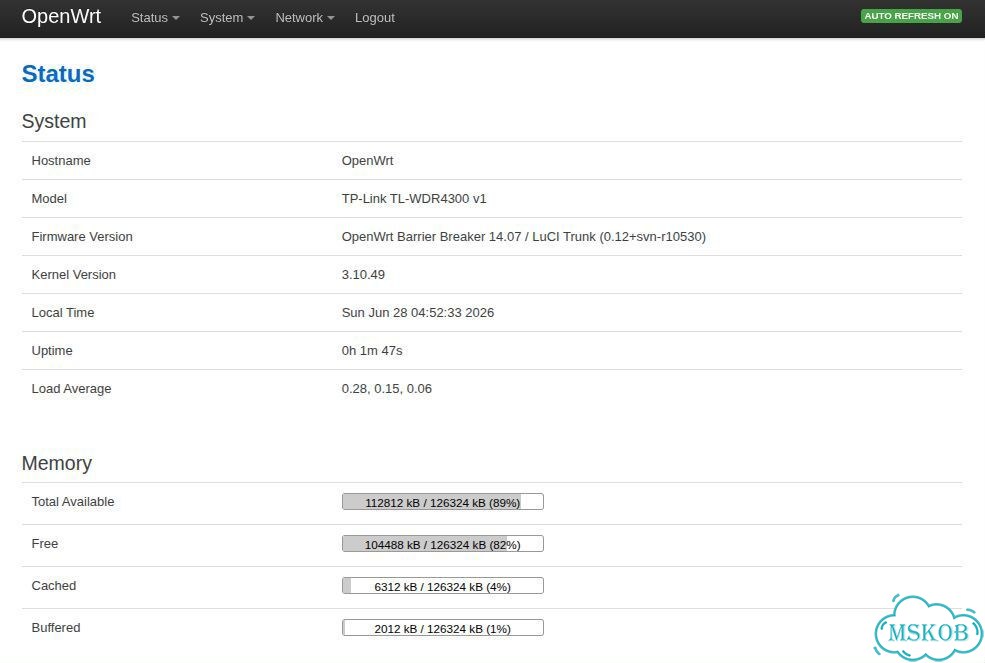Viewport: 985px width, 663px height.
Task: Click the Cached memory label
Action: [53, 586]
